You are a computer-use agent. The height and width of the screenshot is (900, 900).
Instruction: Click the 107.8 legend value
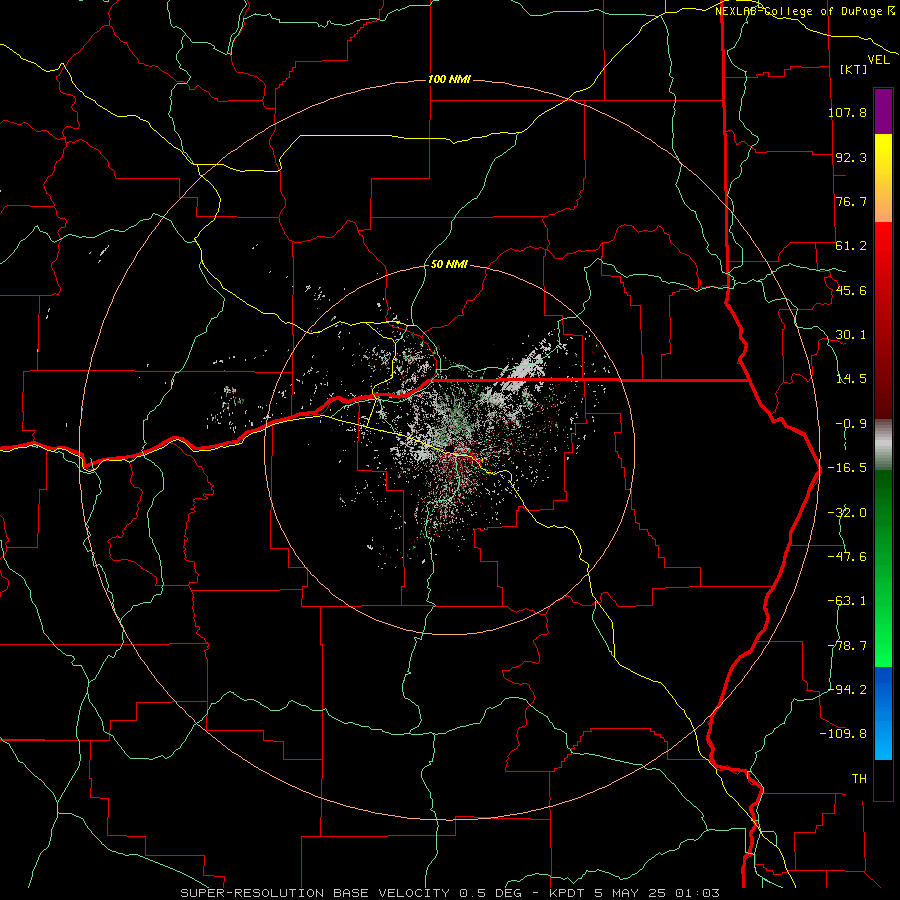(x=847, y=112)
